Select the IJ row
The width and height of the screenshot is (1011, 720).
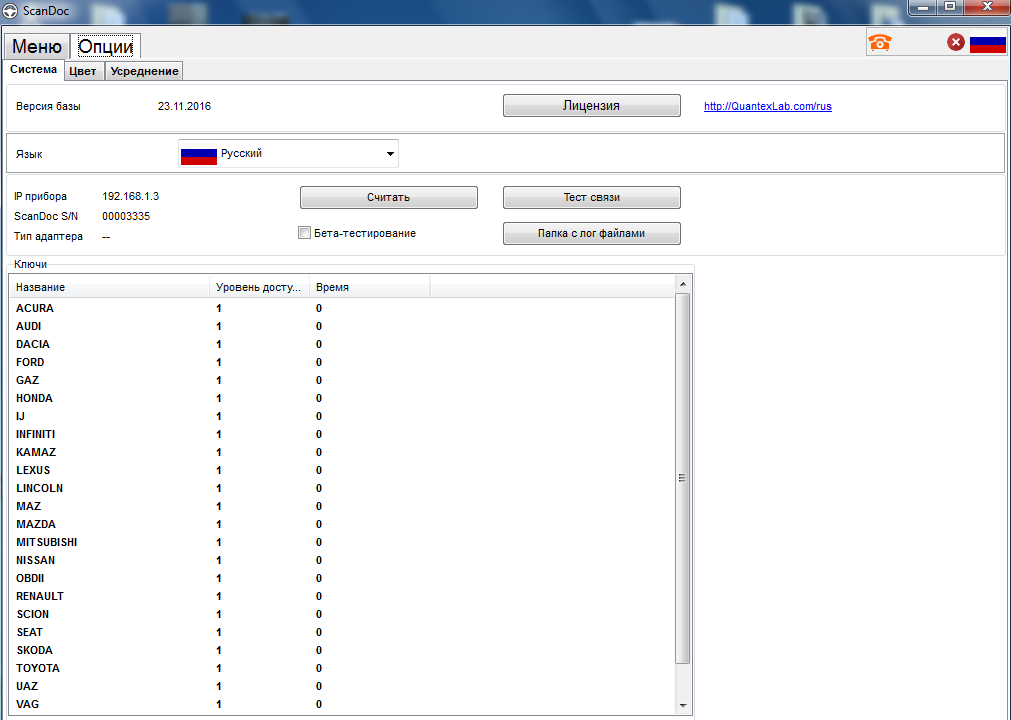(x=342, y=416)
